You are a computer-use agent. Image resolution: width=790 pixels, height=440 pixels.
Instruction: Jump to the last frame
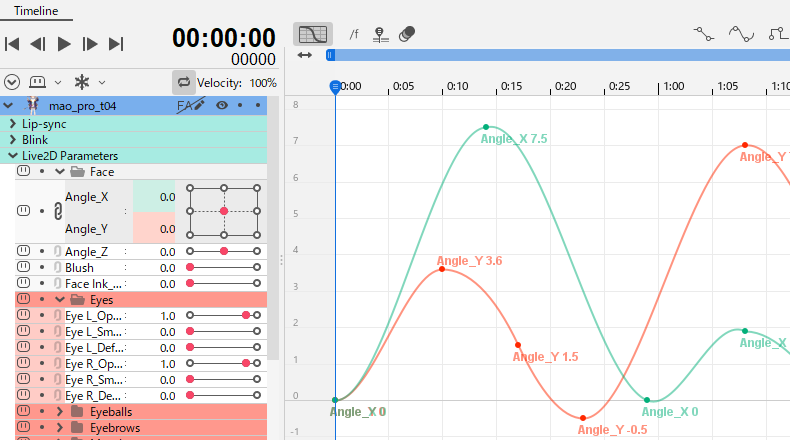[116, 44]
